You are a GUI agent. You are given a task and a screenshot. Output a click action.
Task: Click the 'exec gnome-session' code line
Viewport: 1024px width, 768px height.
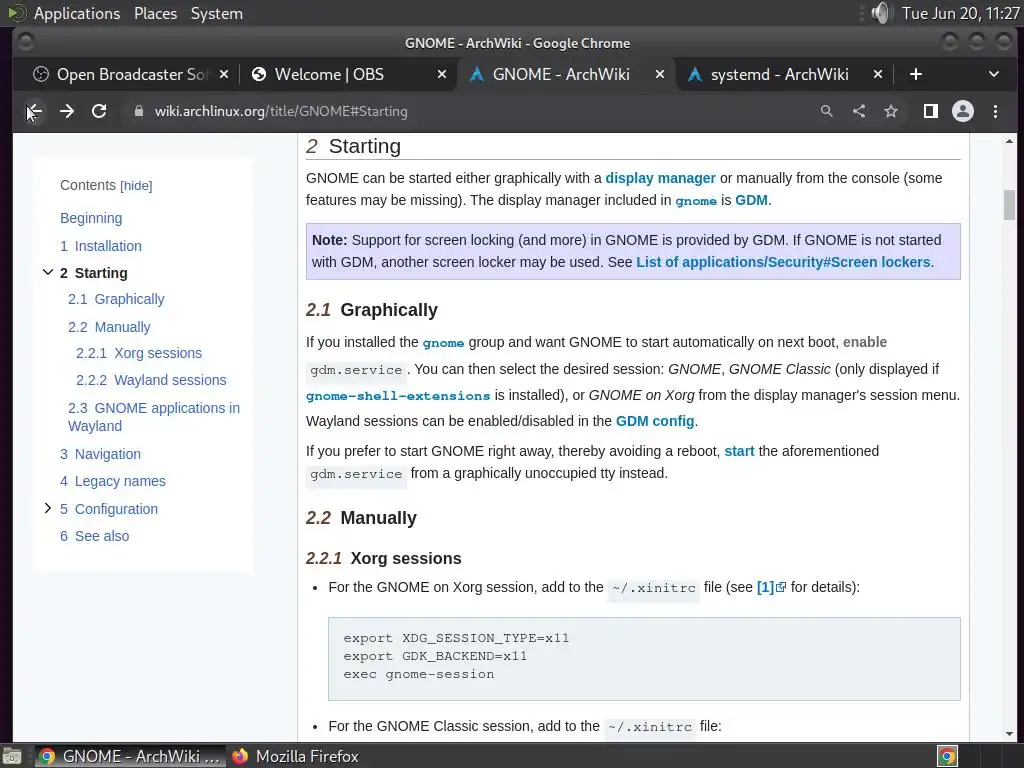[419, 674]
